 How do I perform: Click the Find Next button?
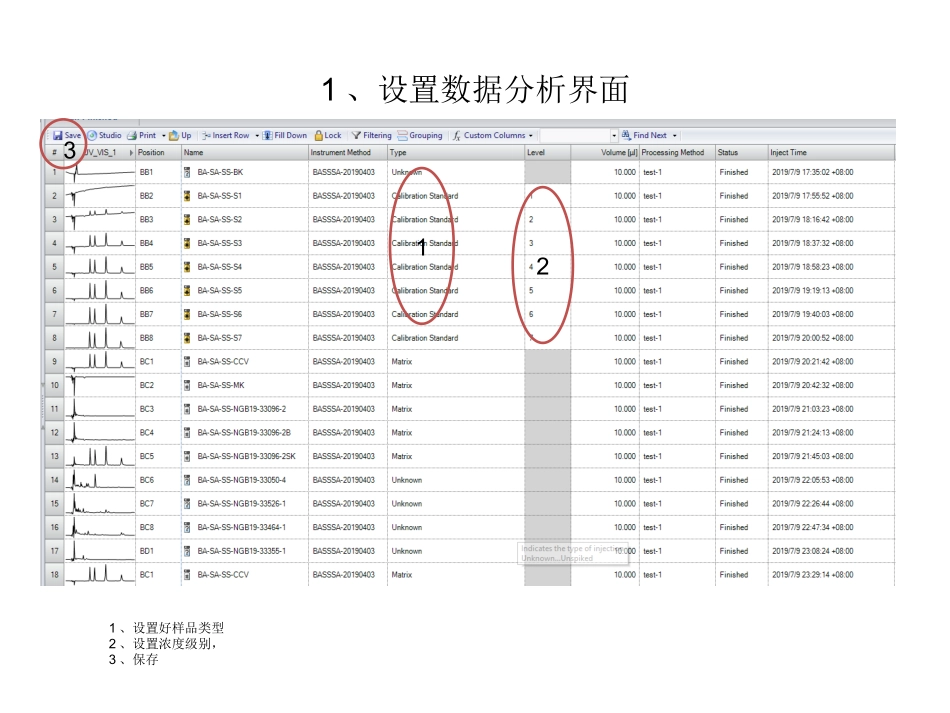[644, 135]
